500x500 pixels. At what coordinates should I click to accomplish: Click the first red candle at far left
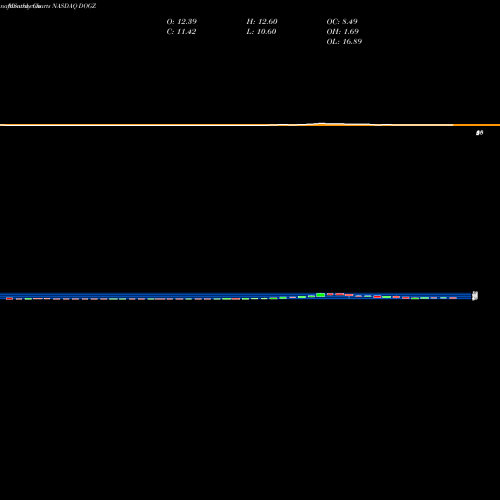coord(9,298)
